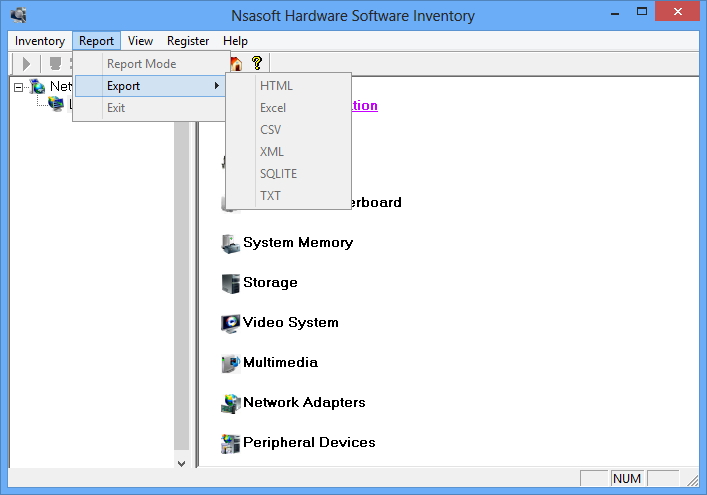
Task: Close the Nsasoft Hardware Software Inventory window
Action: coord(677,12)
